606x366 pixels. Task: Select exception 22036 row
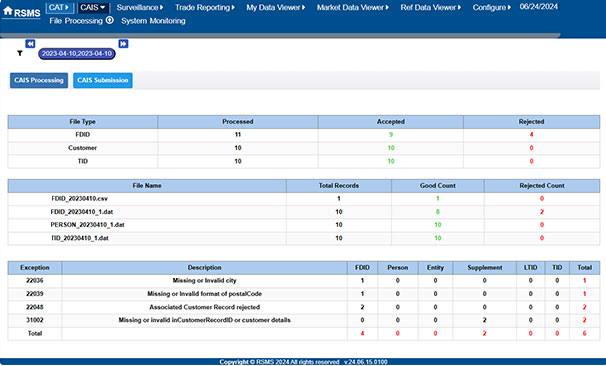tap(304, 281)
